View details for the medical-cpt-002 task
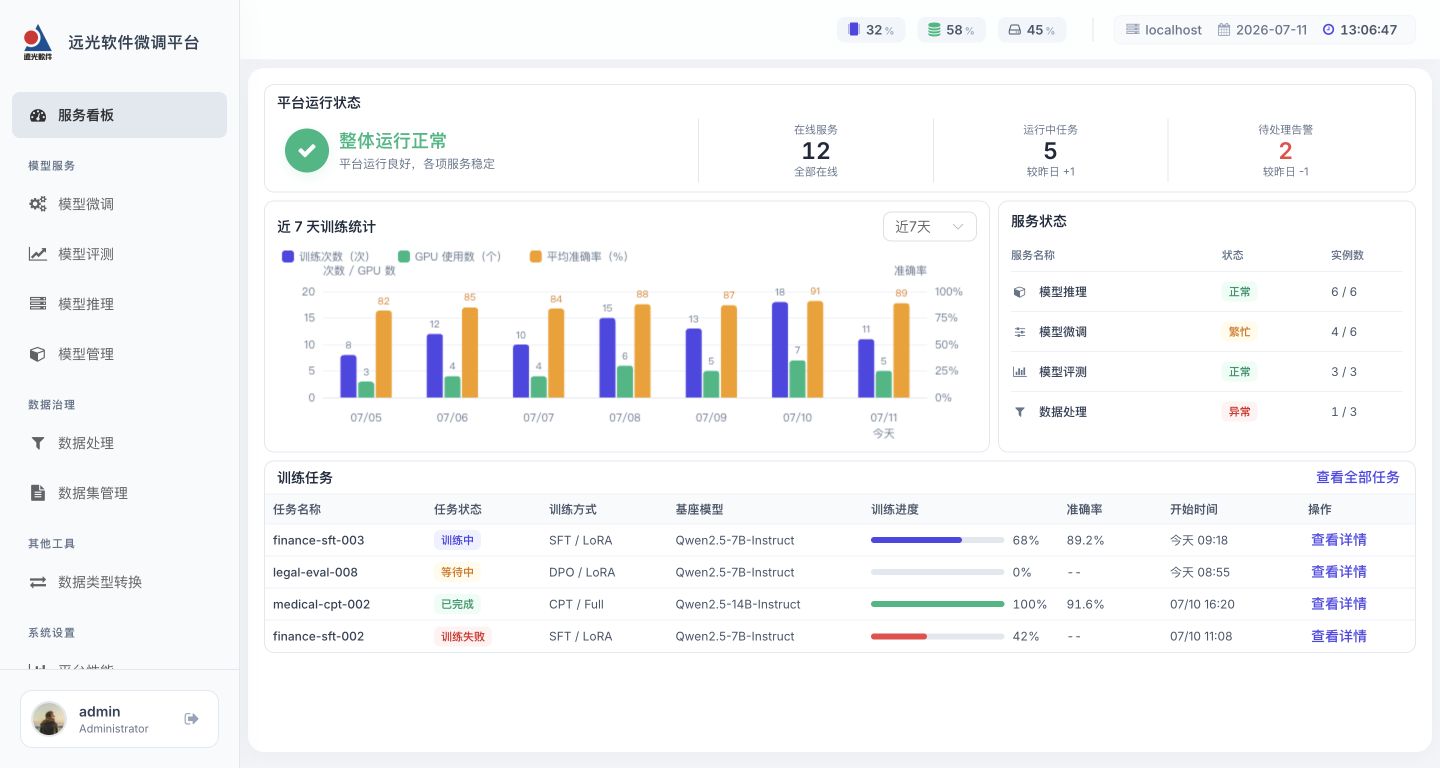Viewport: 1440px width, 768px height. pos(1339,604)
